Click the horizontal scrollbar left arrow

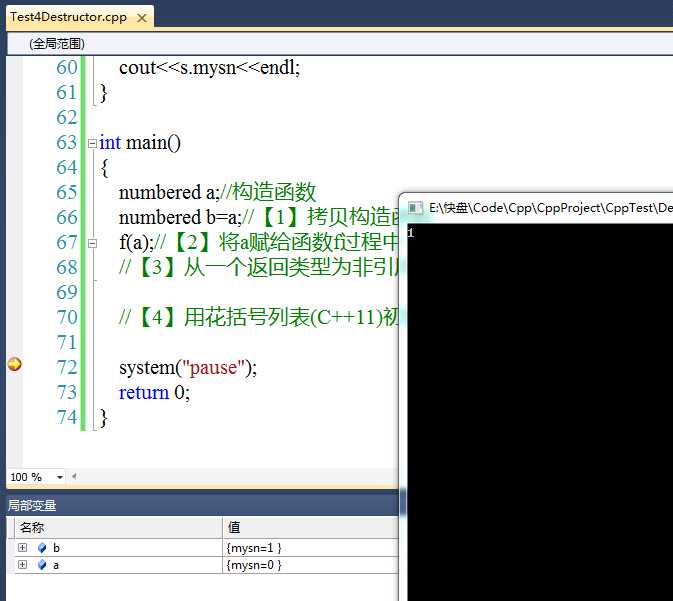[x=74, y=476]
